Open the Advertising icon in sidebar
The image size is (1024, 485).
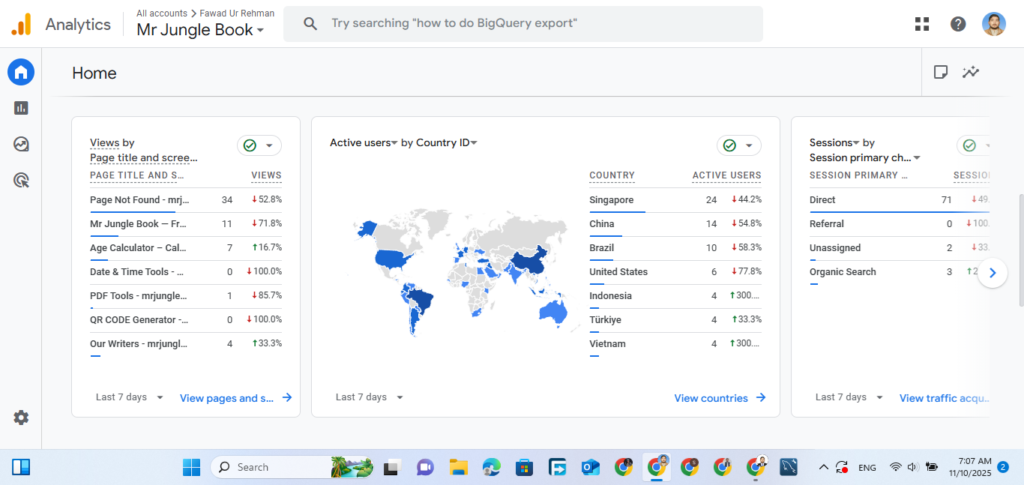click(21, 180)
